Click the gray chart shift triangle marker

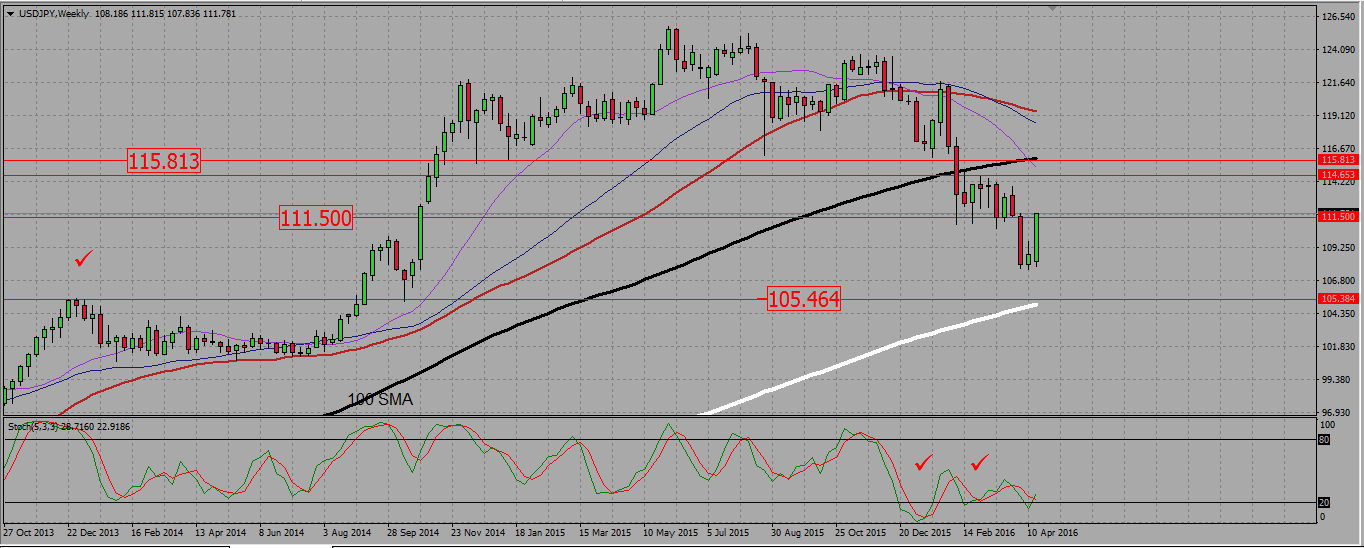click(x=1052, y=8)
